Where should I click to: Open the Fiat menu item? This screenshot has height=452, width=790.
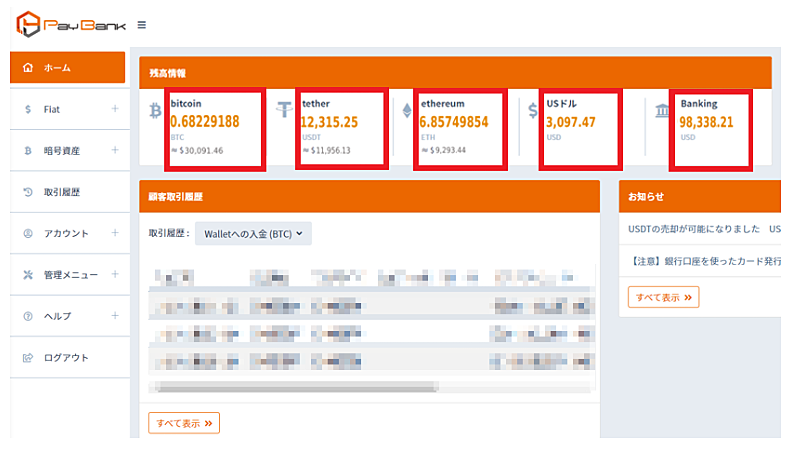pos(70,109)
